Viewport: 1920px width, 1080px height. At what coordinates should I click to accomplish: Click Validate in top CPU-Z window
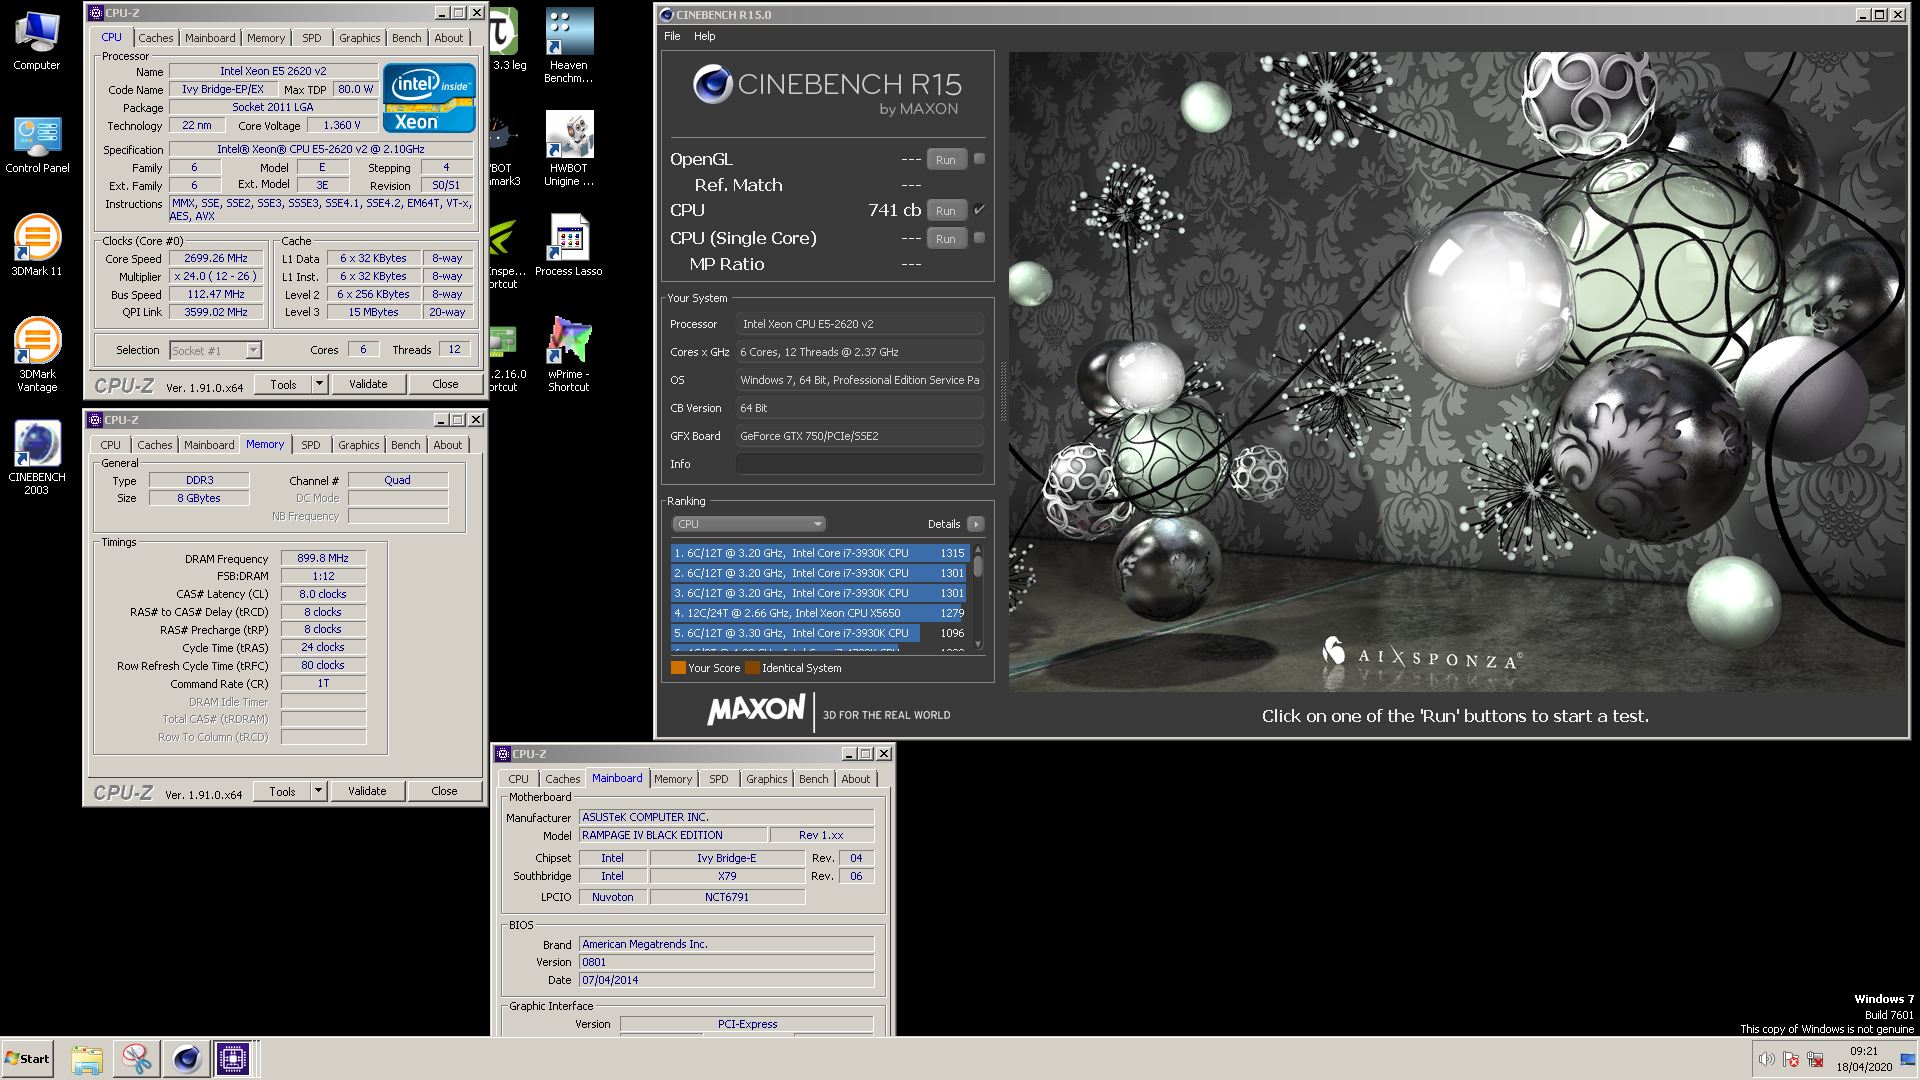coord(368,384)
